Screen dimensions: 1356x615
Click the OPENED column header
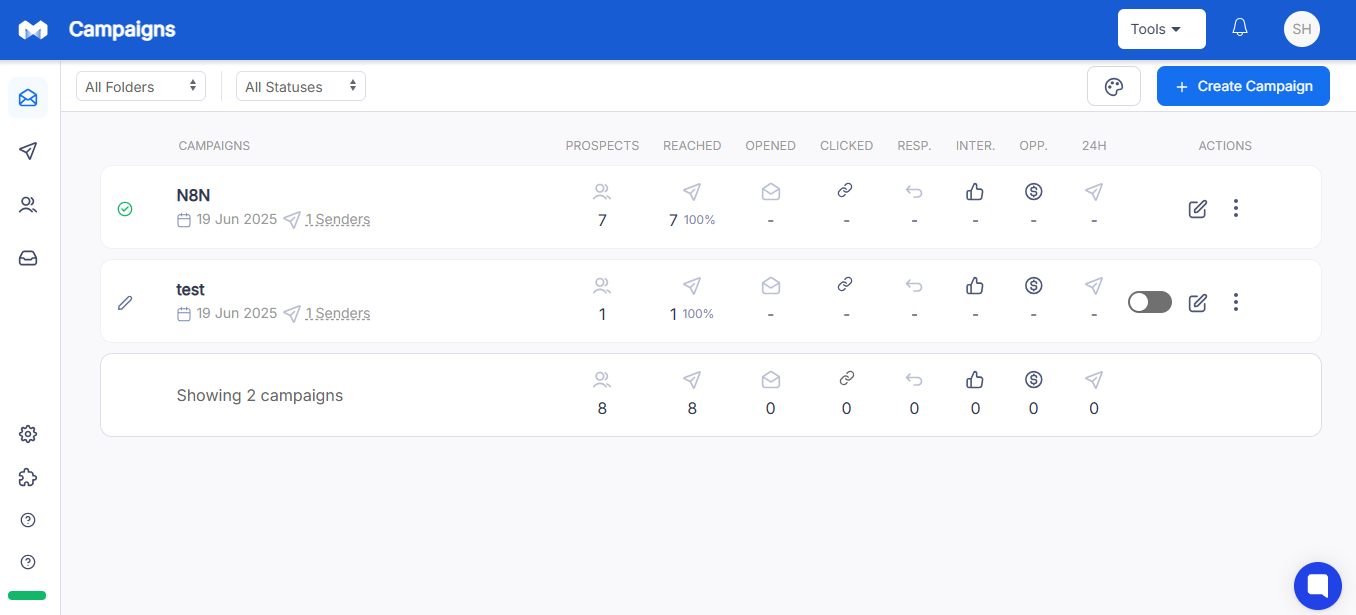[x=771, y=146]
